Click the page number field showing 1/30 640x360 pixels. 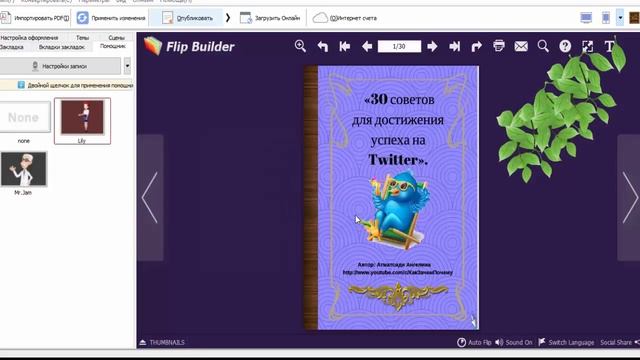click(399, 46)
